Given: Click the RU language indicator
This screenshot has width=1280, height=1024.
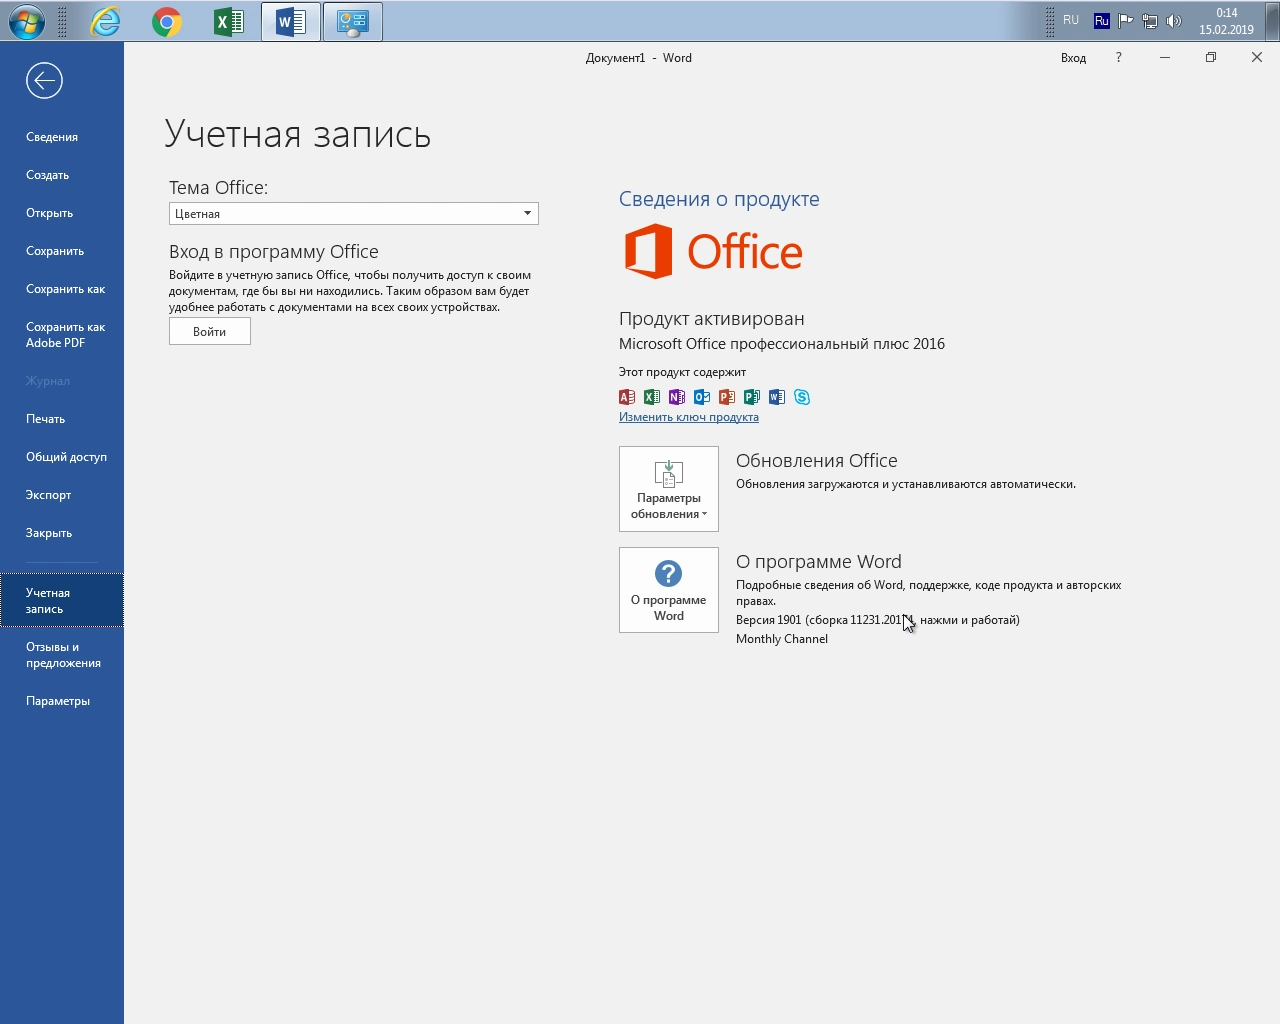Looking at the screenshot, I should tap(1071, 20).
